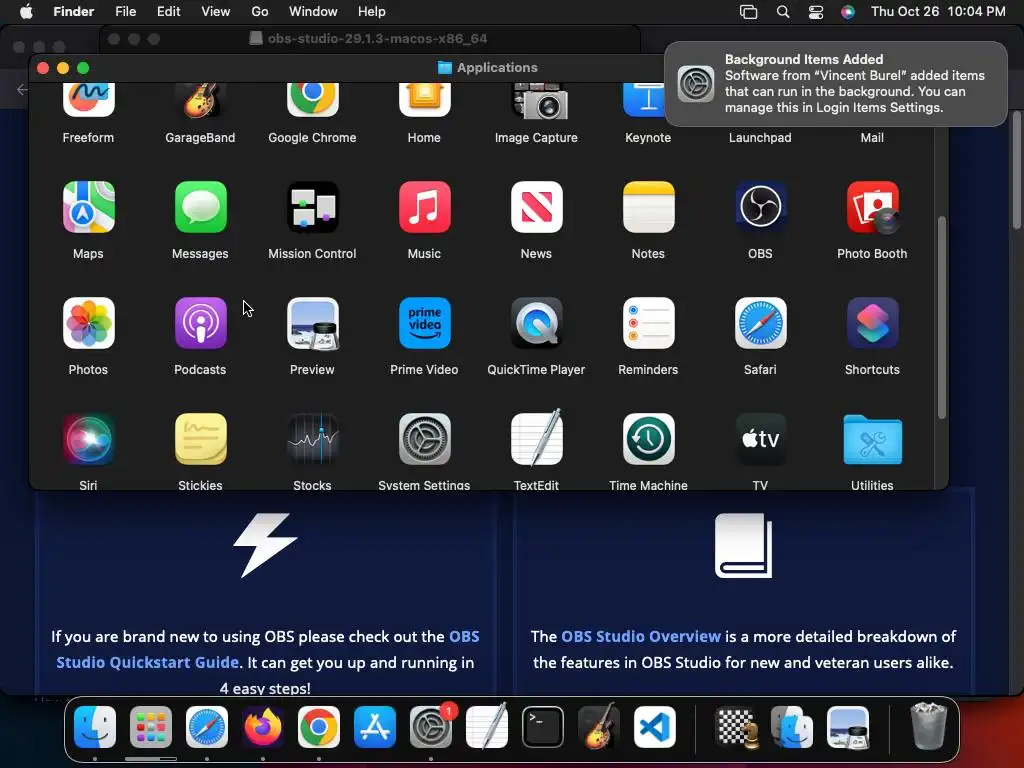Open the Trash in the Dock

(x=929, y=726)
